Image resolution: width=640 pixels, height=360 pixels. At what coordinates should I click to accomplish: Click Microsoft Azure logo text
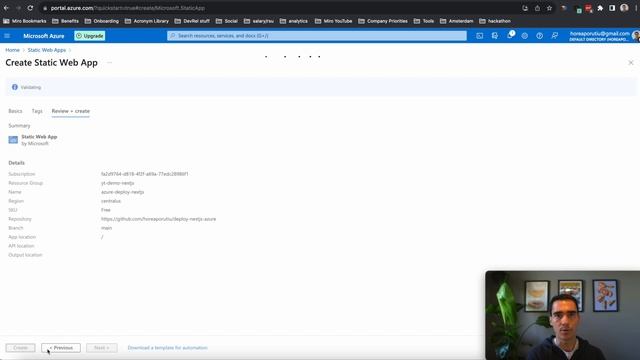point(44,36)
